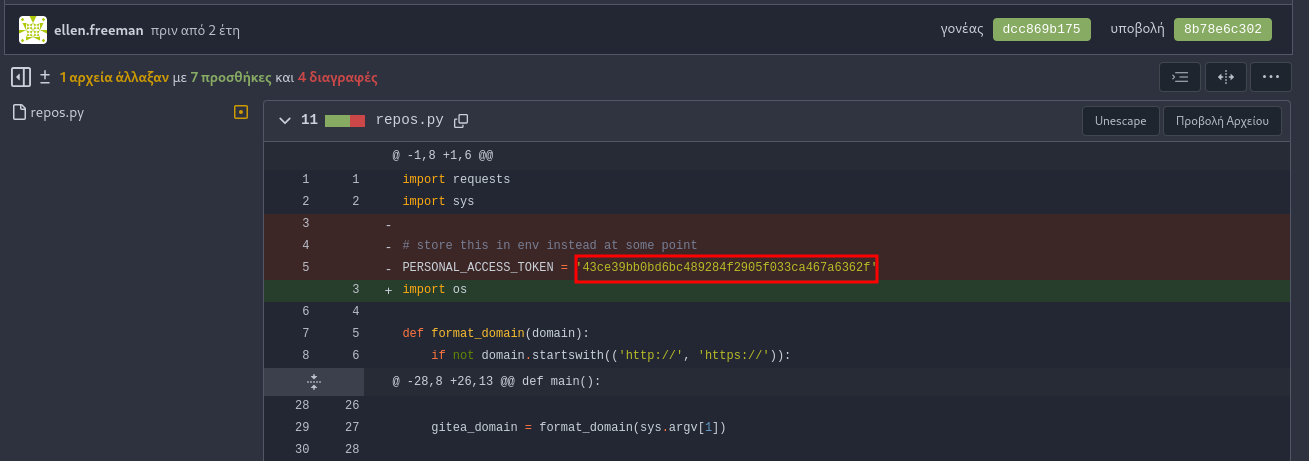Click the '4 διαγραφές' deletions text
Image resolution: width=1309 pixels, height=461 pixels.
pyautogui.click(x=337, y=77)
